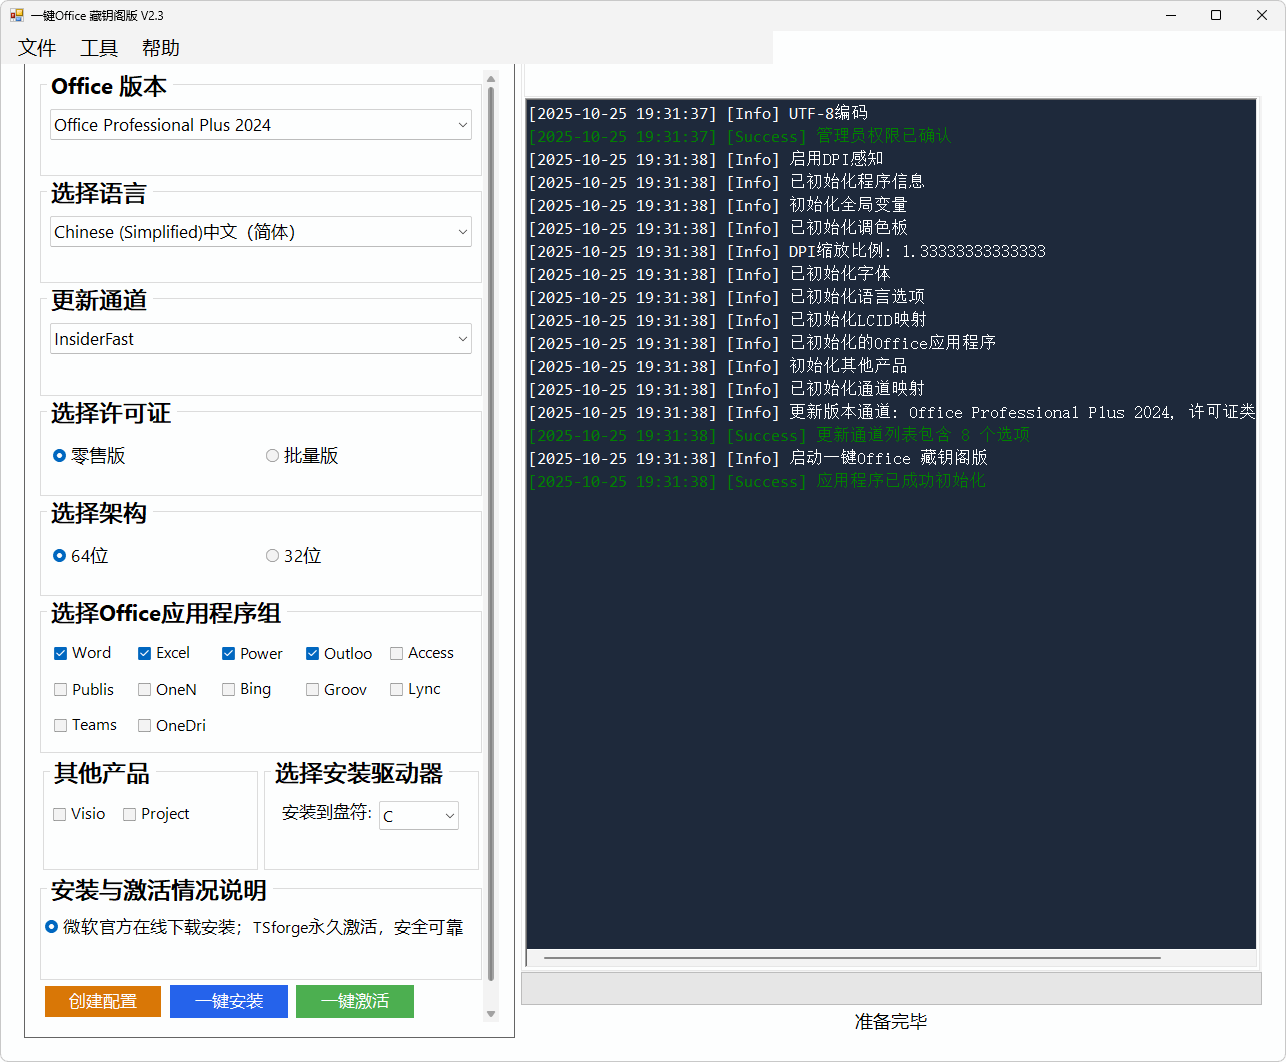Click the blue 一键安装 button
The width and height of the screenshot is (1286, 1062).
click(x=228, y=1001)
